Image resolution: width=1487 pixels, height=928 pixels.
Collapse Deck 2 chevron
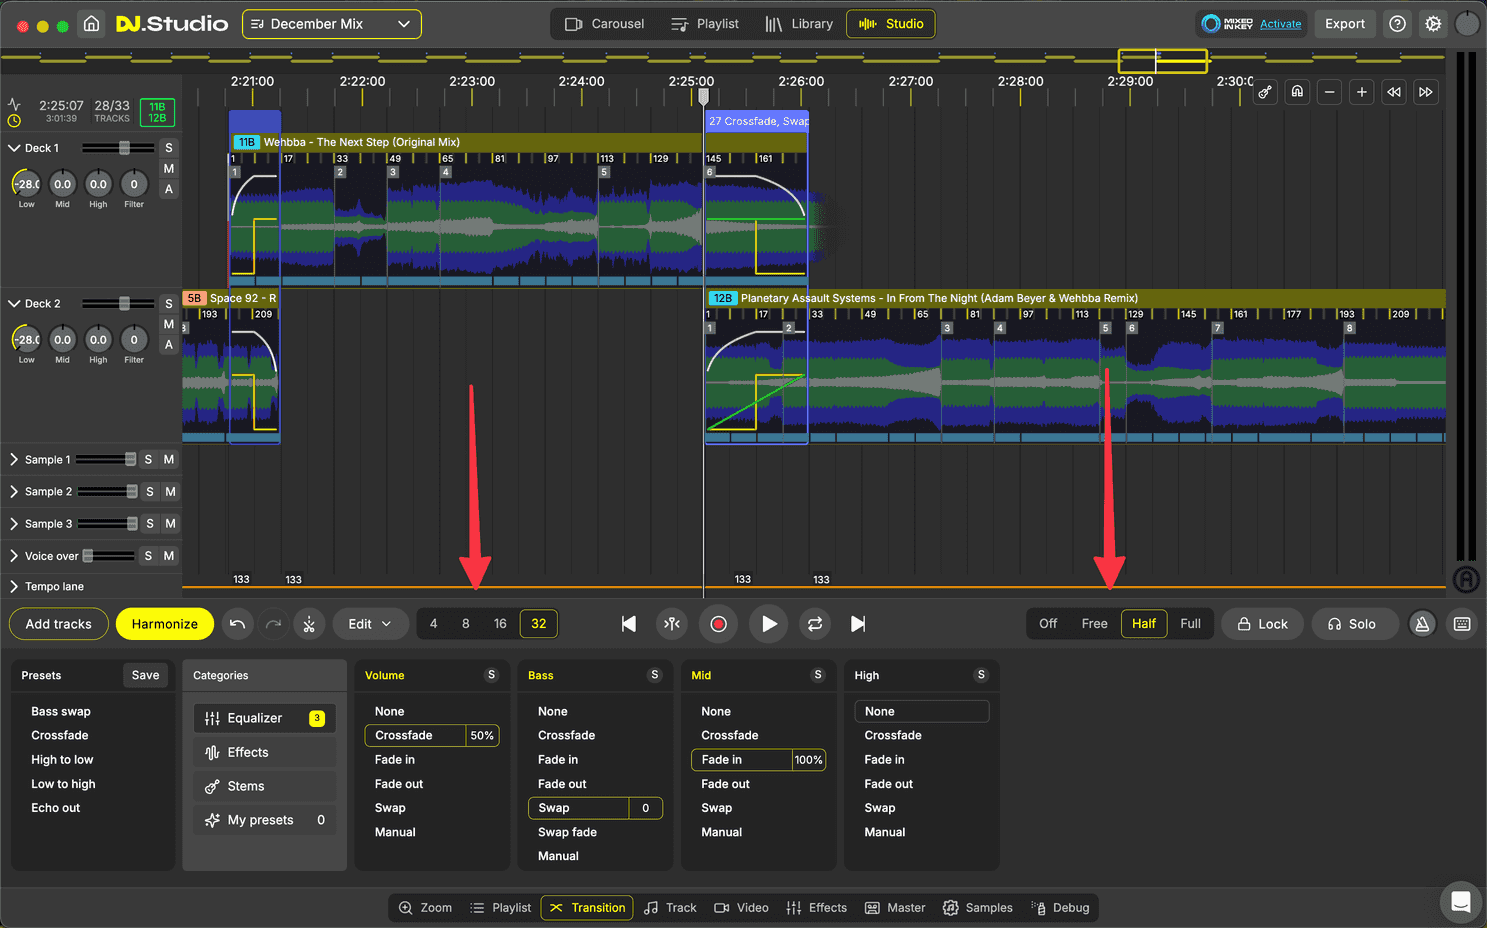click(x=14, y=304)
